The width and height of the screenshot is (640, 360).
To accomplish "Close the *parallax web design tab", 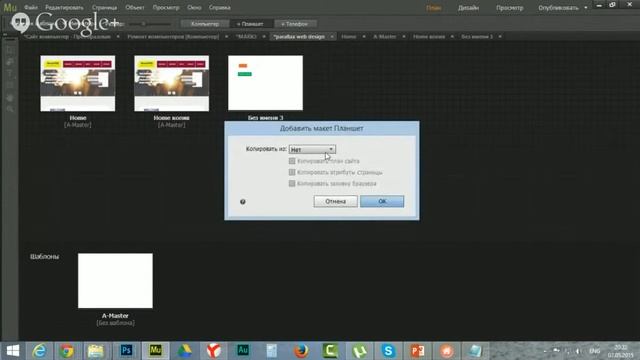I will pyautogui.click(x=332, y=37).
